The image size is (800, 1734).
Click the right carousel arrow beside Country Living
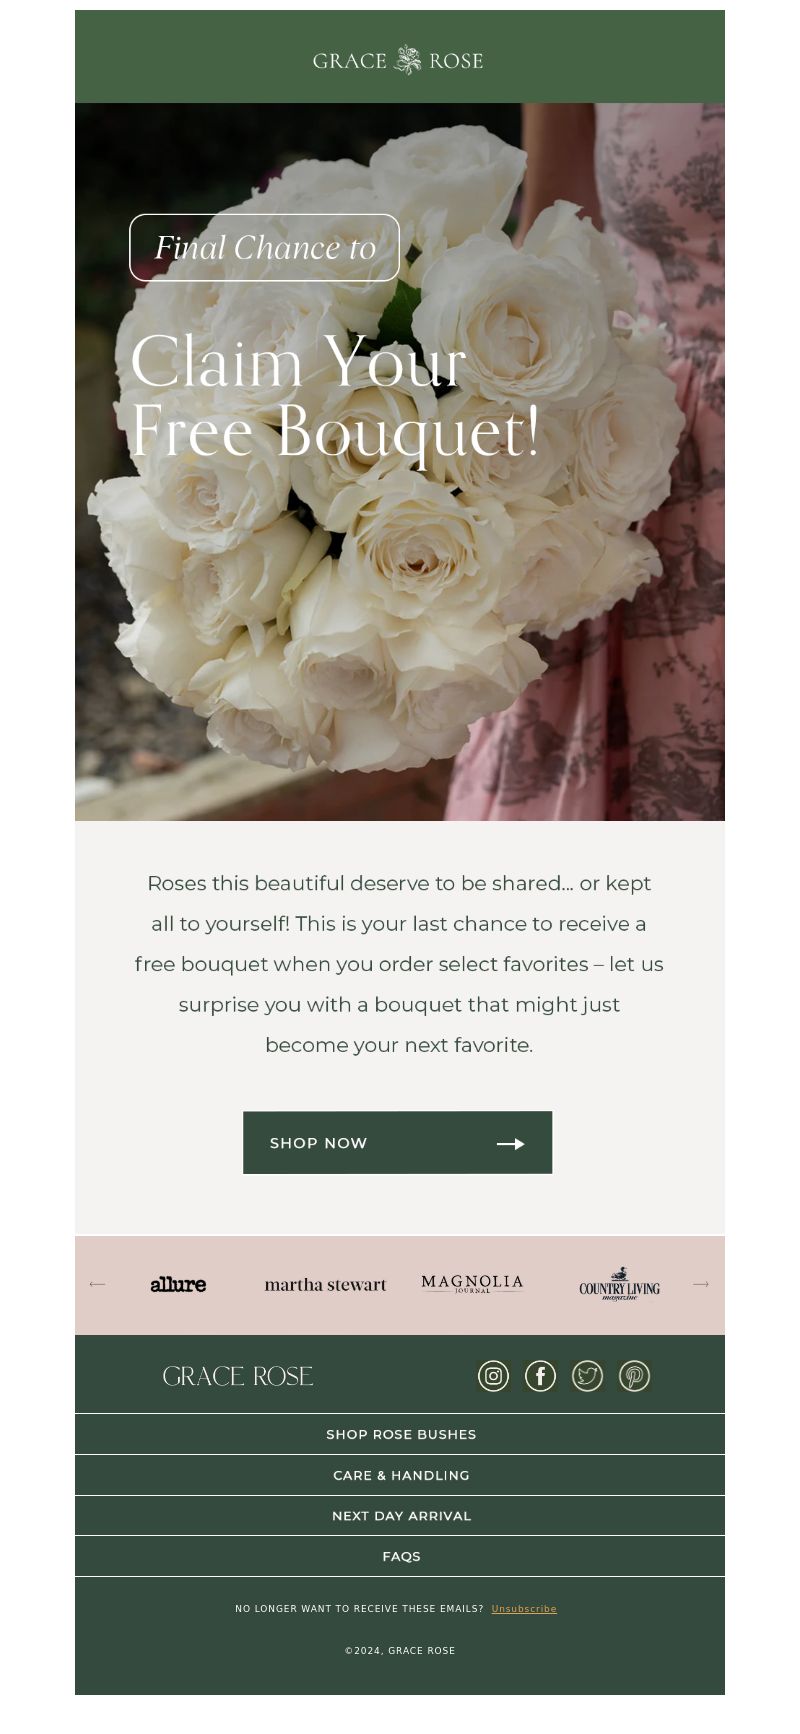701,1284
